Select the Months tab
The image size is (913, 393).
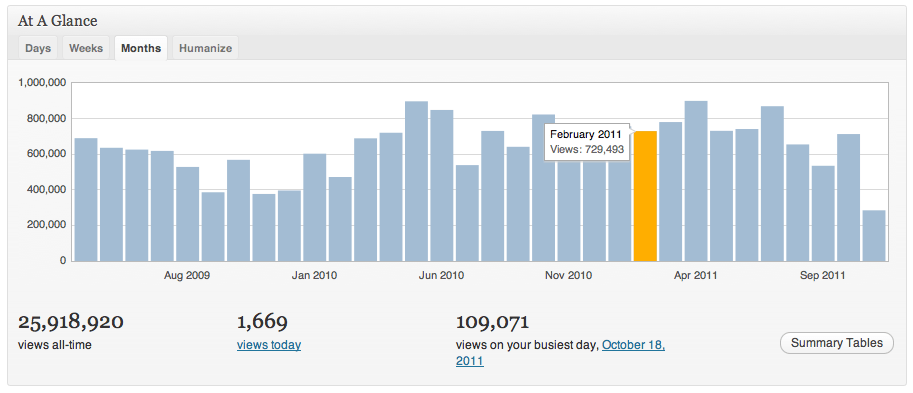[x=141, y=48]
